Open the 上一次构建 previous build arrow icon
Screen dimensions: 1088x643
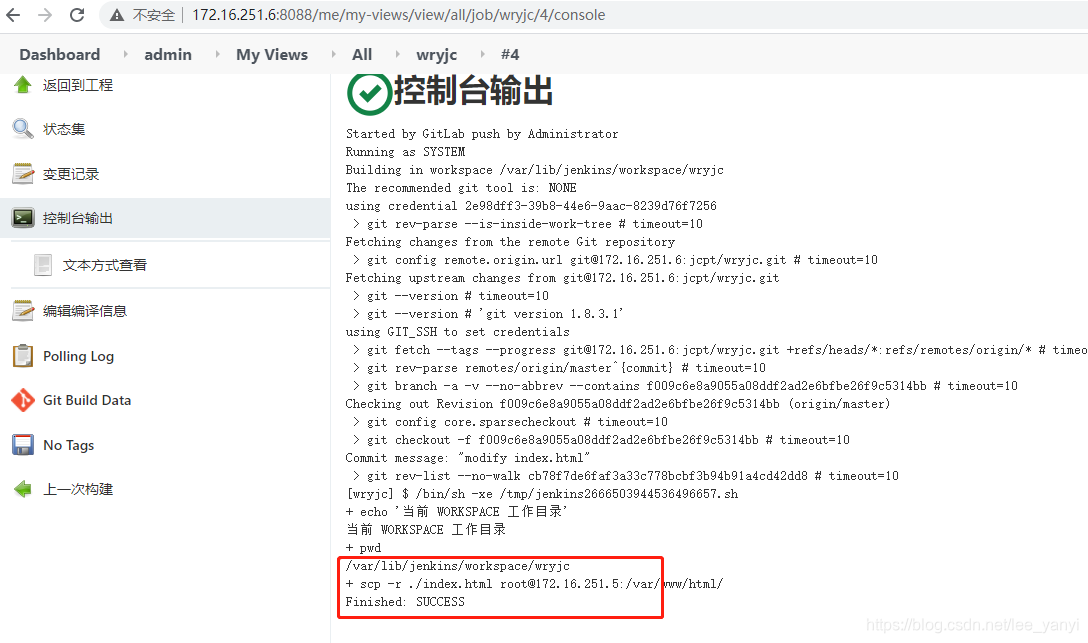tap(25, 489)
